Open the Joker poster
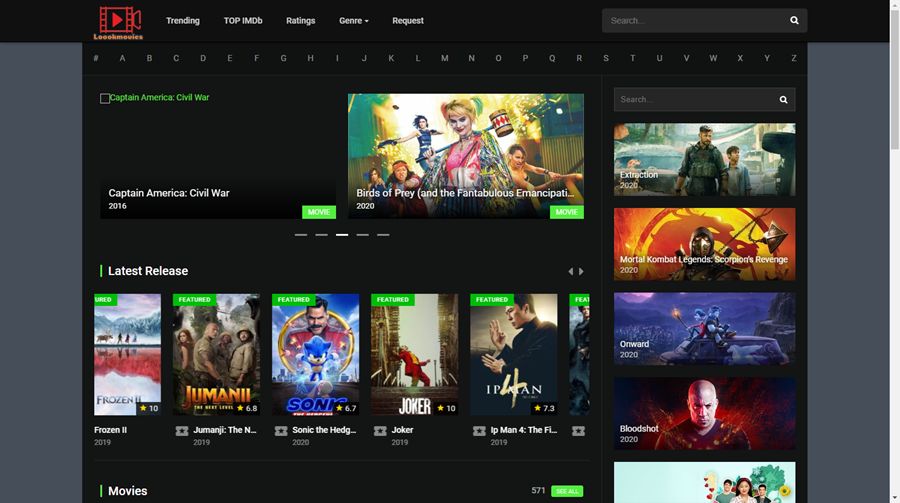This screenshot has height=503, width=900. [414, 354]
